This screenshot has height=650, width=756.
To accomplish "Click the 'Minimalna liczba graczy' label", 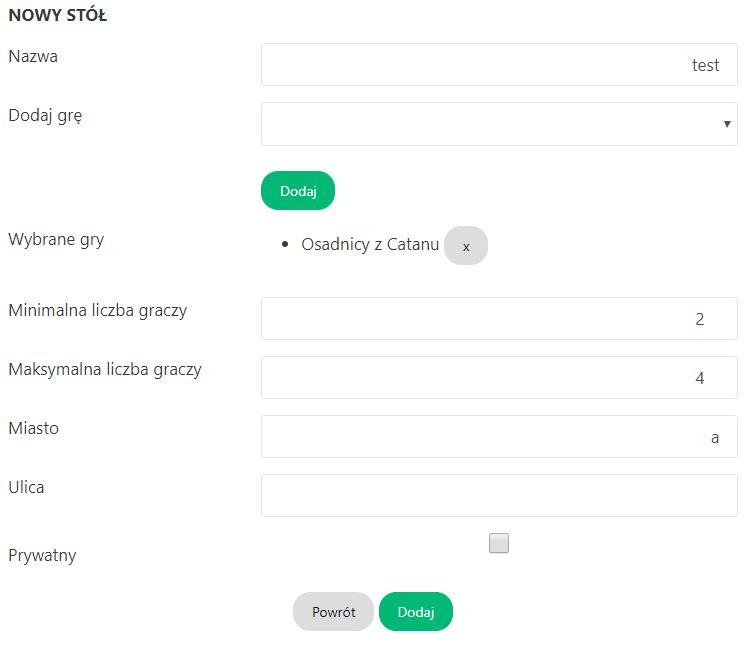I will 97,310.
